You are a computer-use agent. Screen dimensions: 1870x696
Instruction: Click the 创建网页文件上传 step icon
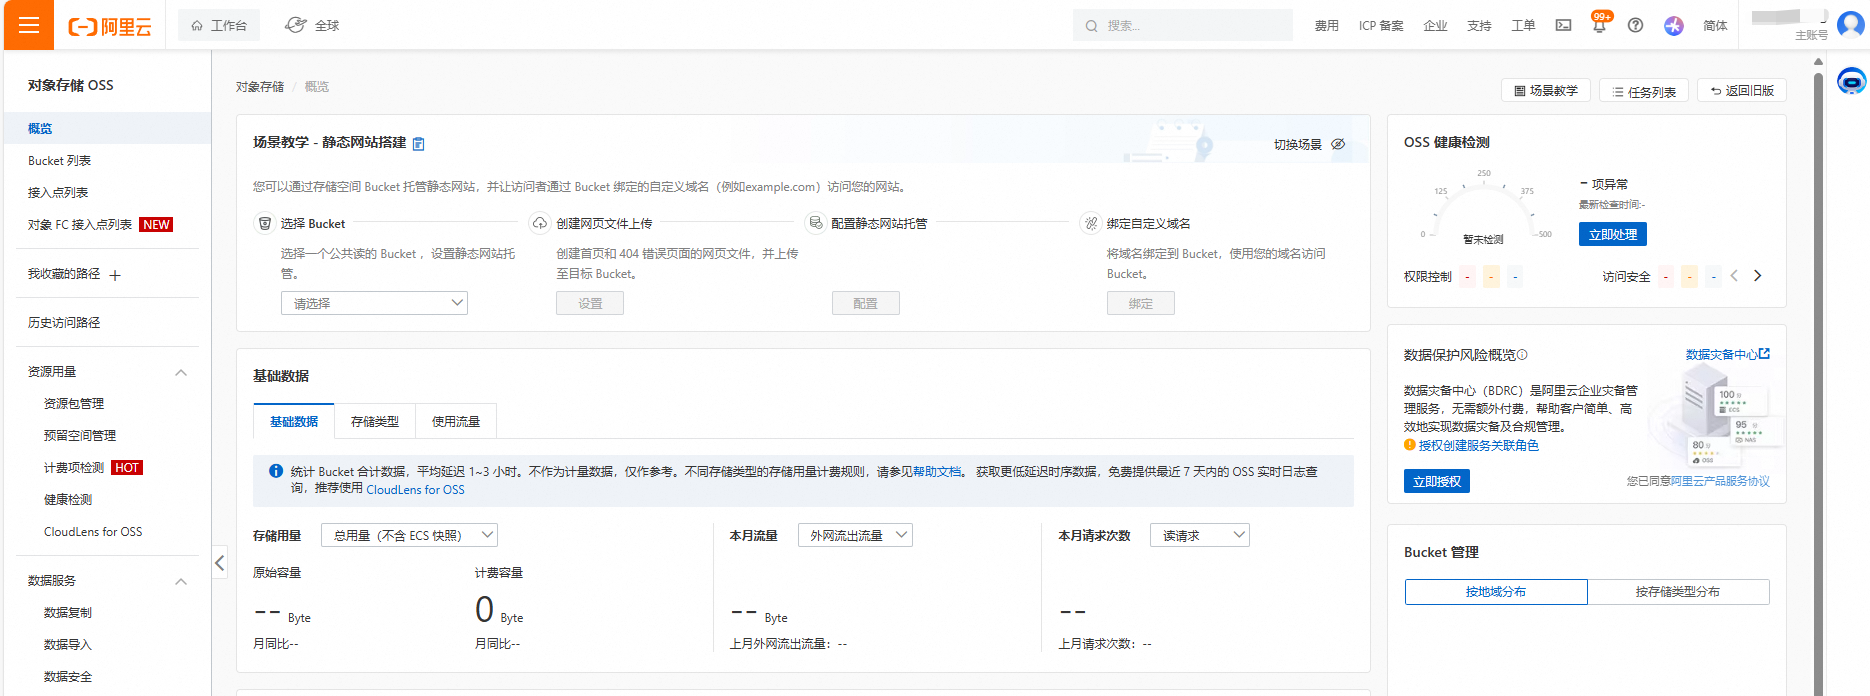point(540,223)
